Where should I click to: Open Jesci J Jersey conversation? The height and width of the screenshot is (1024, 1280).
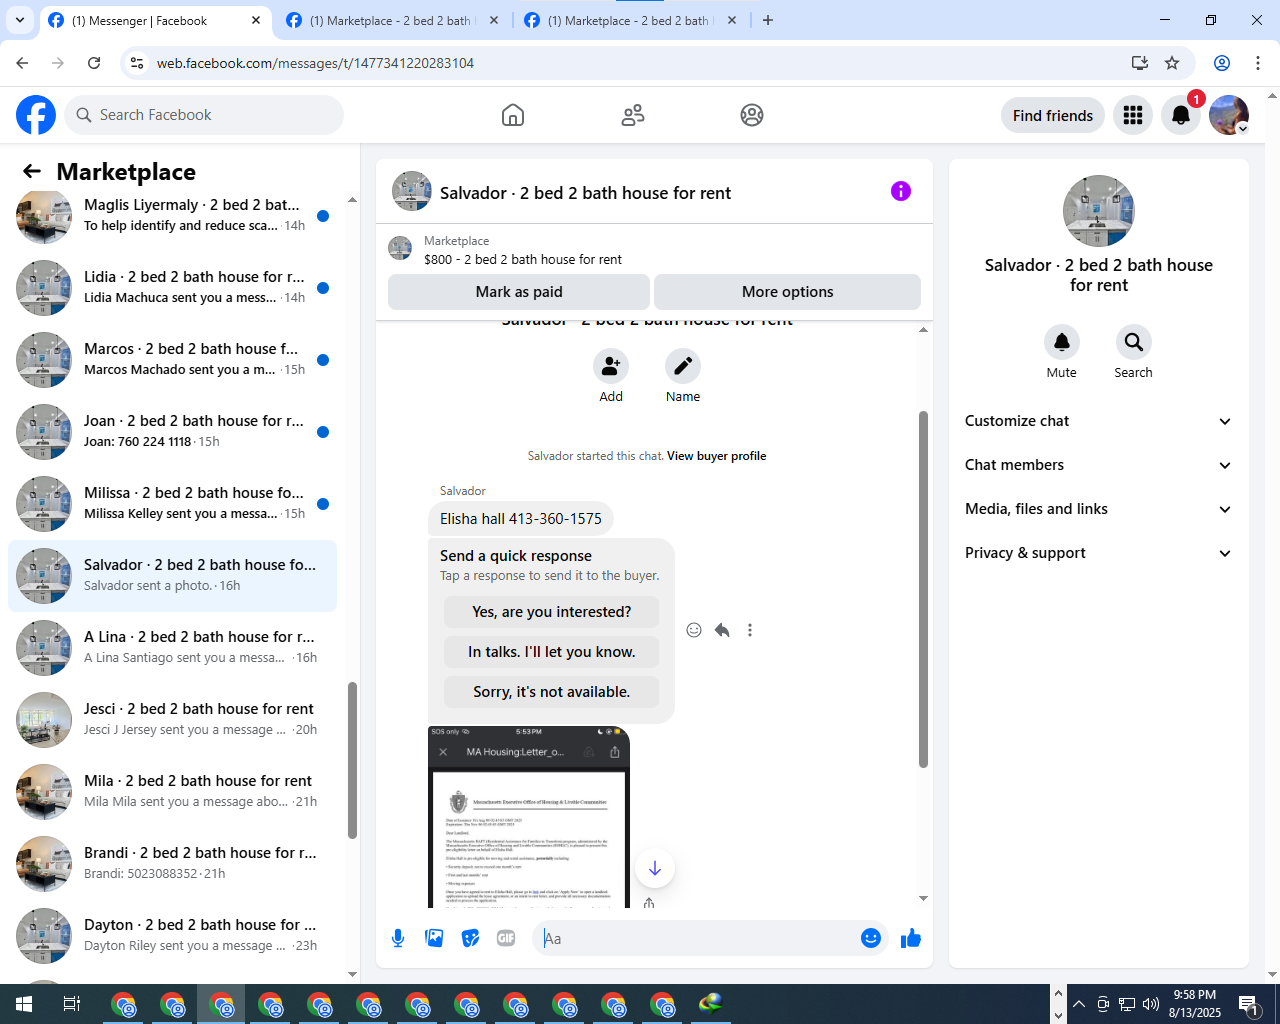point(172,720)
